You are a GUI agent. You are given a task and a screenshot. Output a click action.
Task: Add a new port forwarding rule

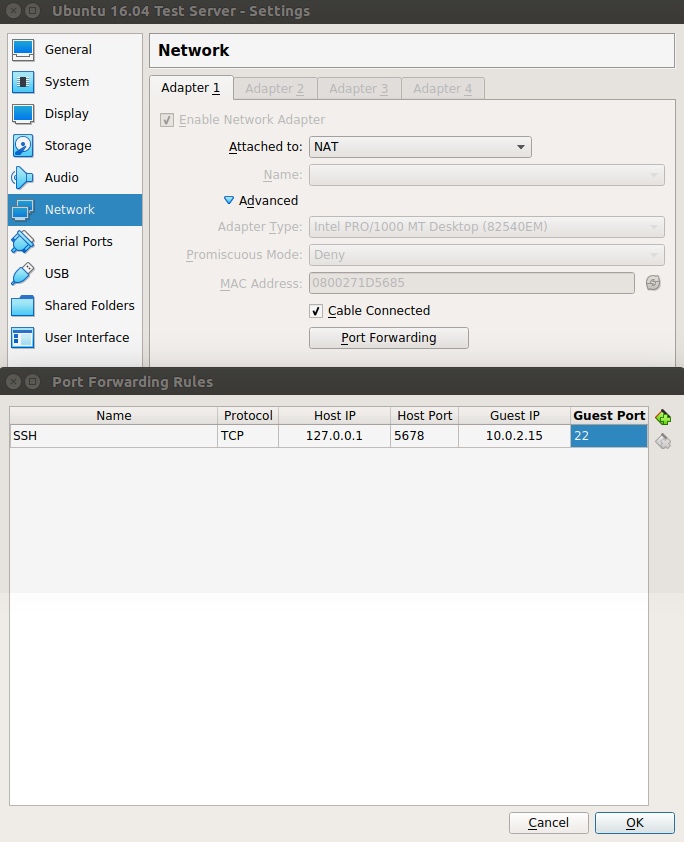coord(663,417)
